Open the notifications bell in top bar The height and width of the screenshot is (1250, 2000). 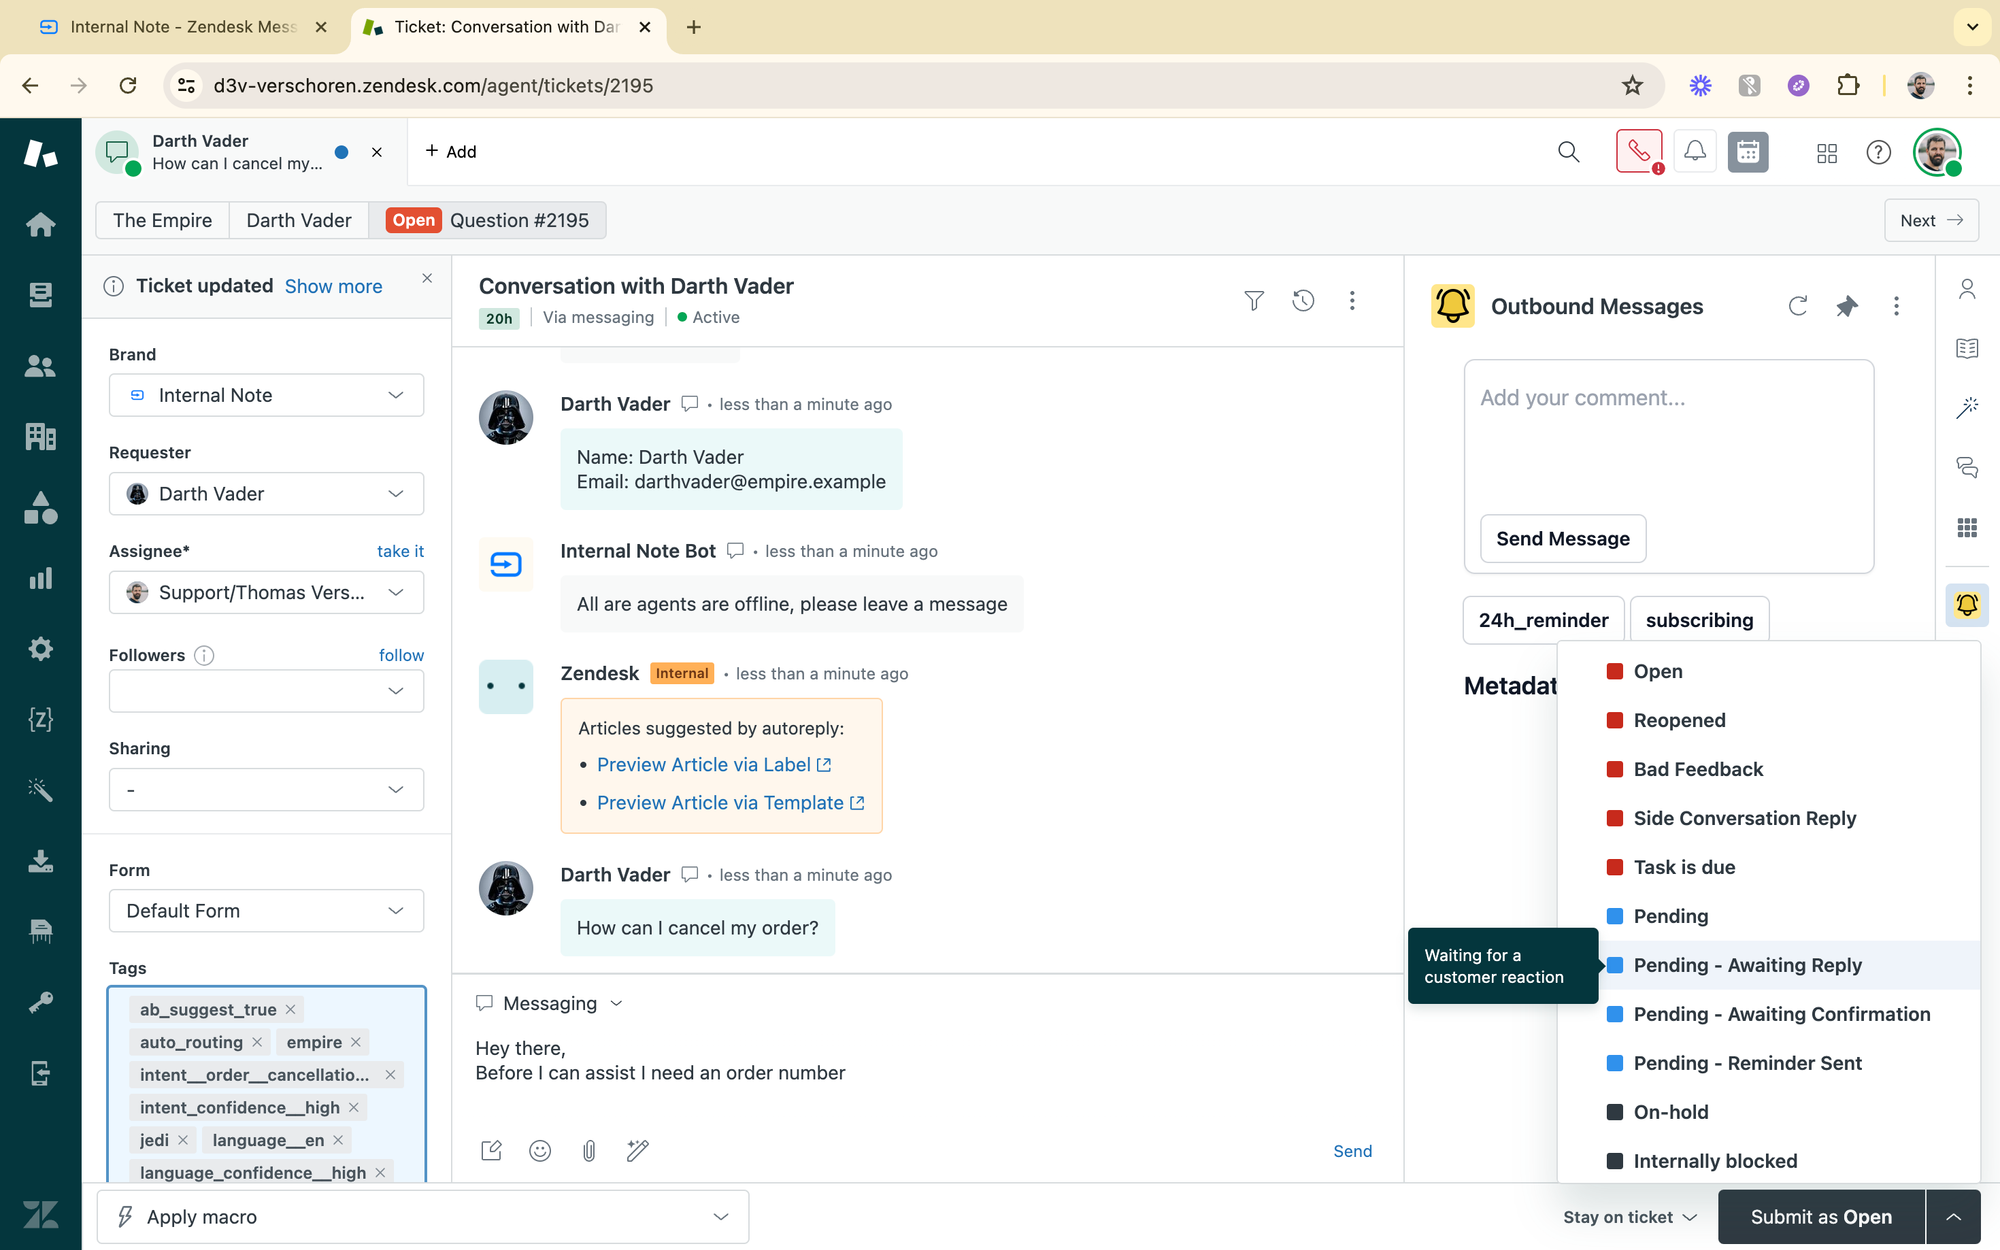click(x=1695, y=152)
